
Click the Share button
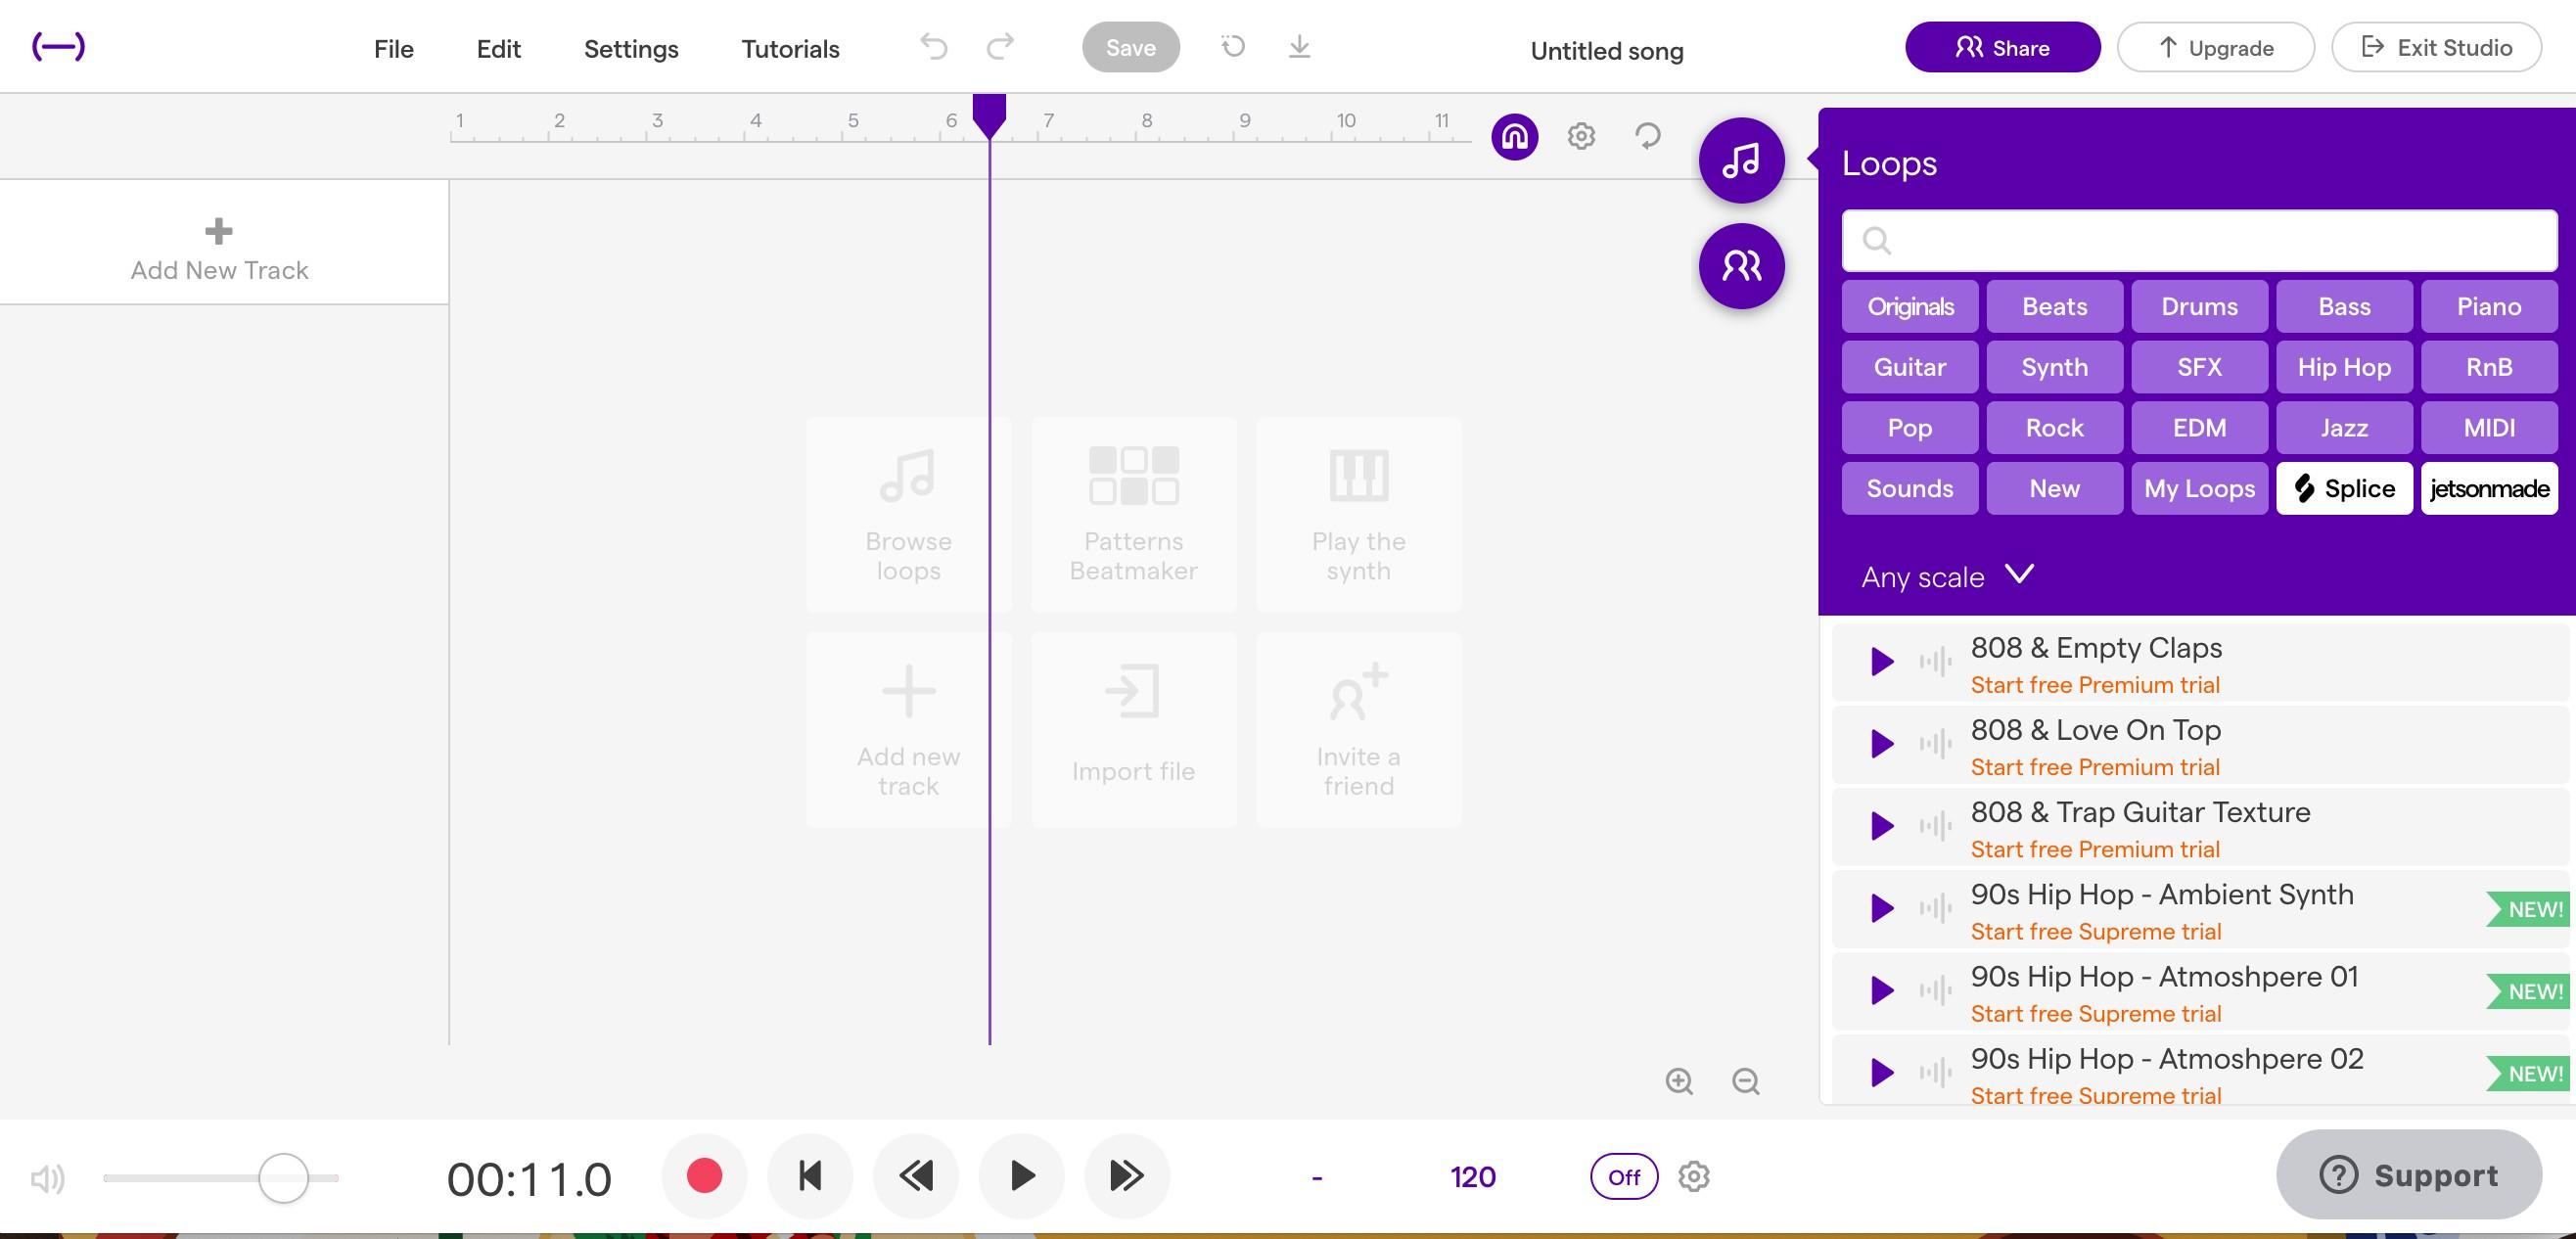click(x=2002, y=47)
